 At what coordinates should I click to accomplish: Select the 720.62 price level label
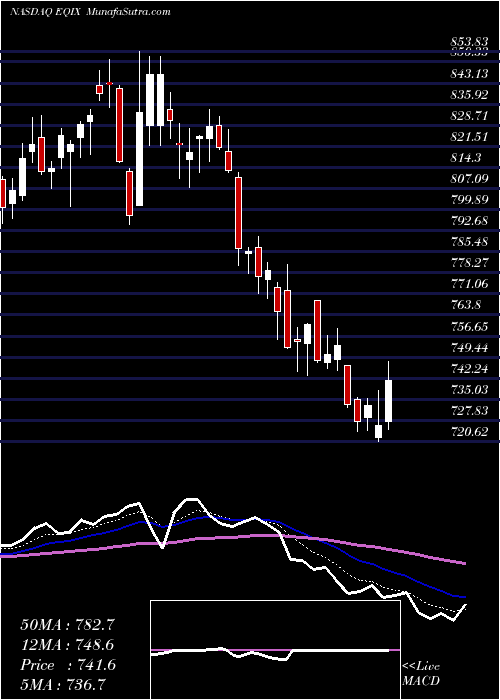[469, 431]
